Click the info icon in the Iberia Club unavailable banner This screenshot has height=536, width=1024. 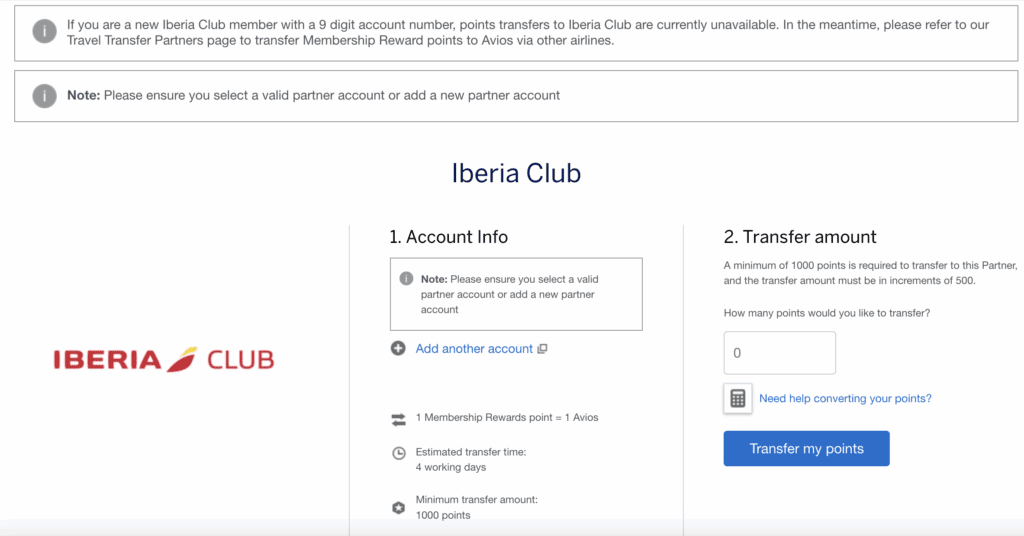pyautogui.click(x=44, y=31)
